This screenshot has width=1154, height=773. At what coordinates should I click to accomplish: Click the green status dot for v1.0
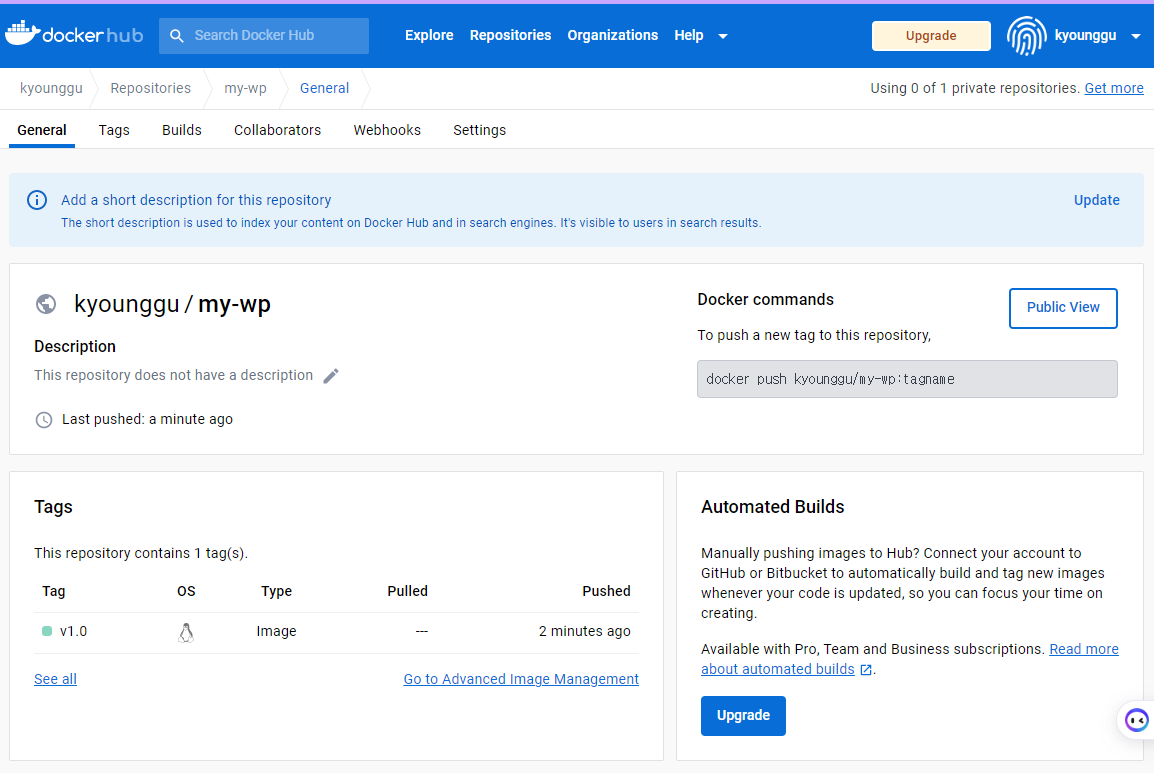tap(47, 631)
